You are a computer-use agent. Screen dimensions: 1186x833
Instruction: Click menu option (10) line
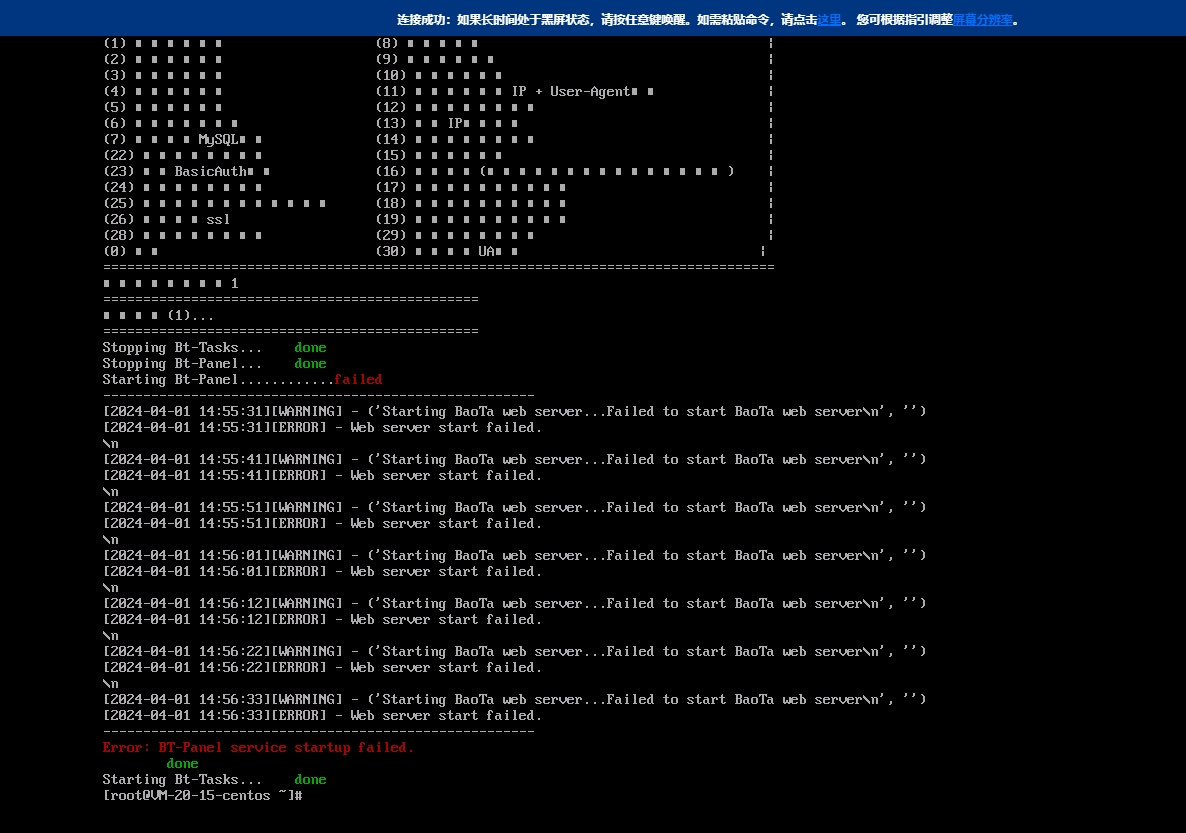point(439,76)
